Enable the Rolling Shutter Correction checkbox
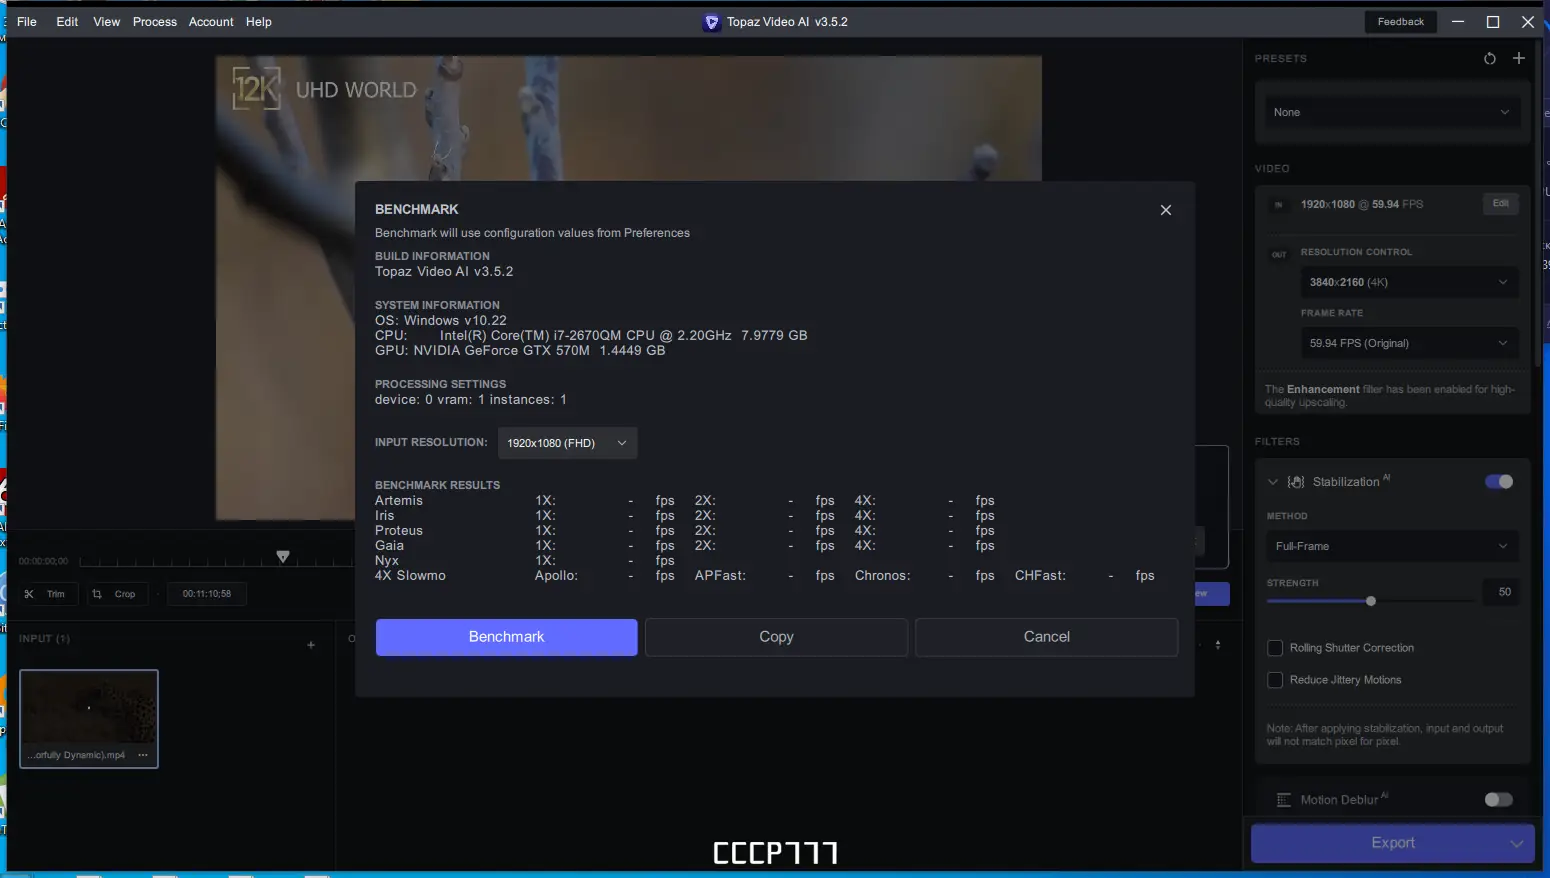 (1275, 648)
